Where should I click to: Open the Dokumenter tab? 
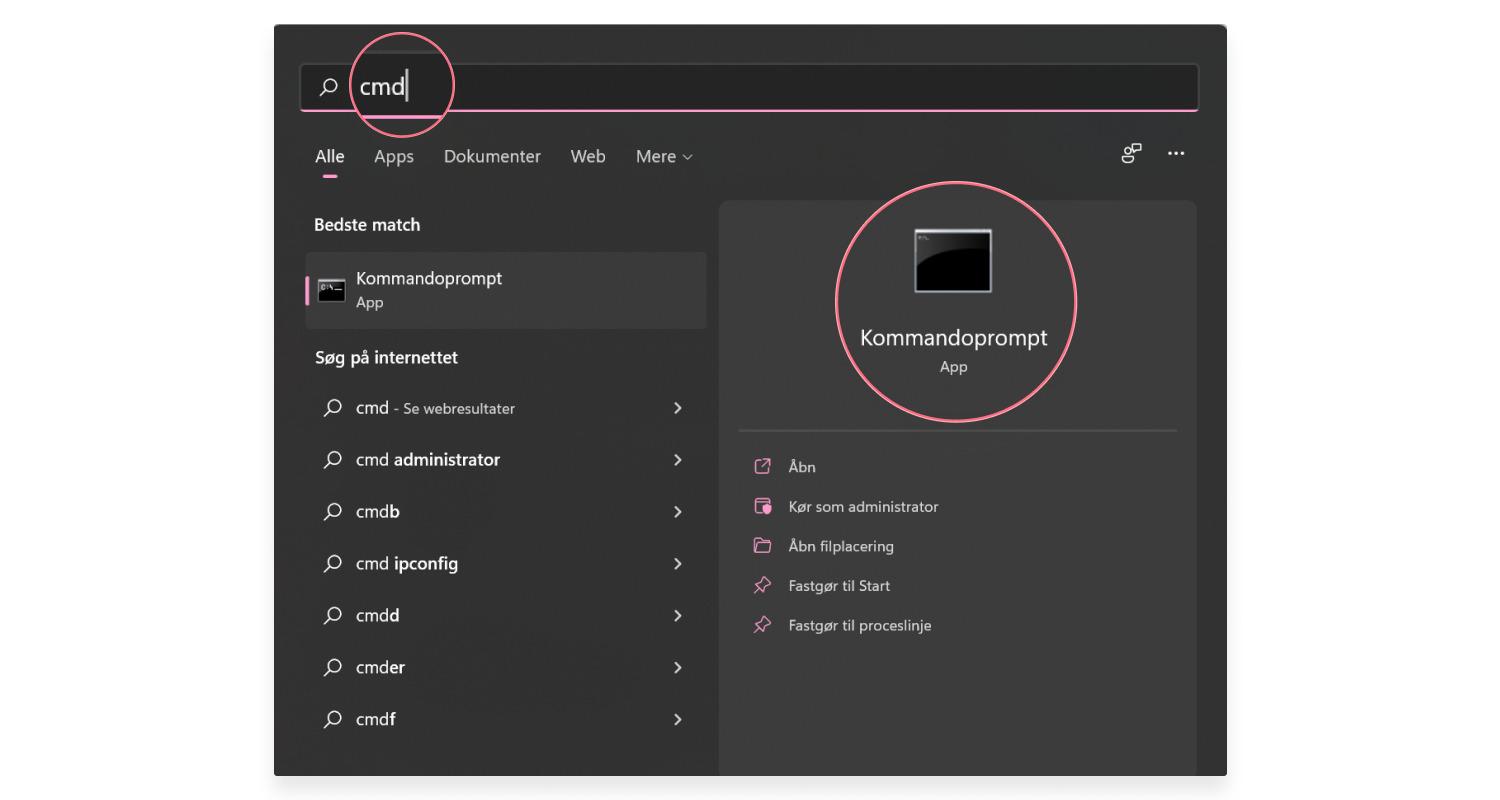point(492,156)
